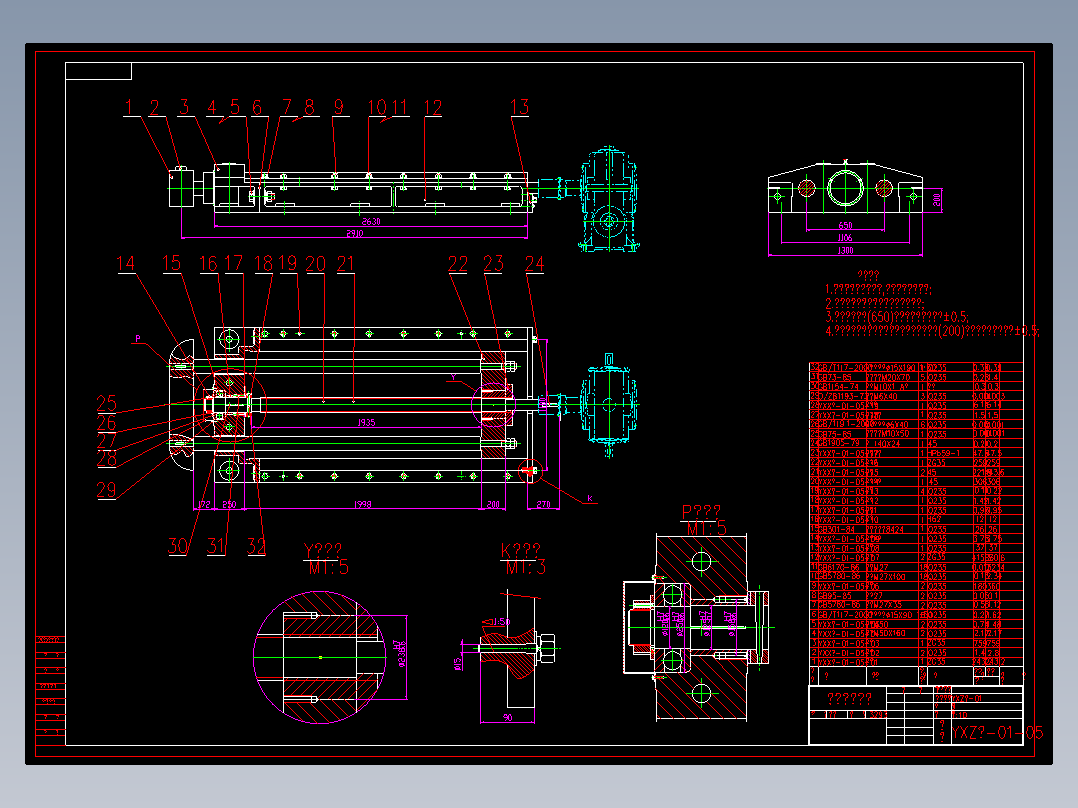
Task: Select the 1935 dimension in plan view
Action: (366, 423)
